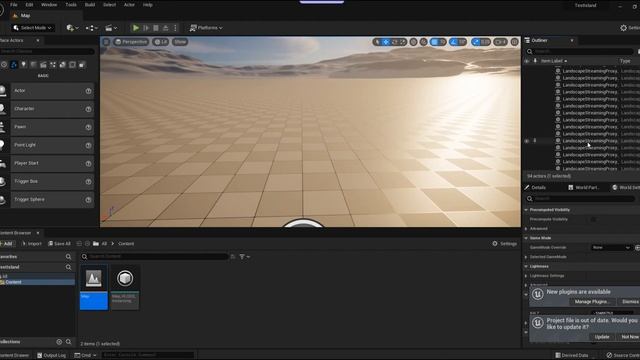Open the Edit menu
640x360 pixels.
click(29, 5)
